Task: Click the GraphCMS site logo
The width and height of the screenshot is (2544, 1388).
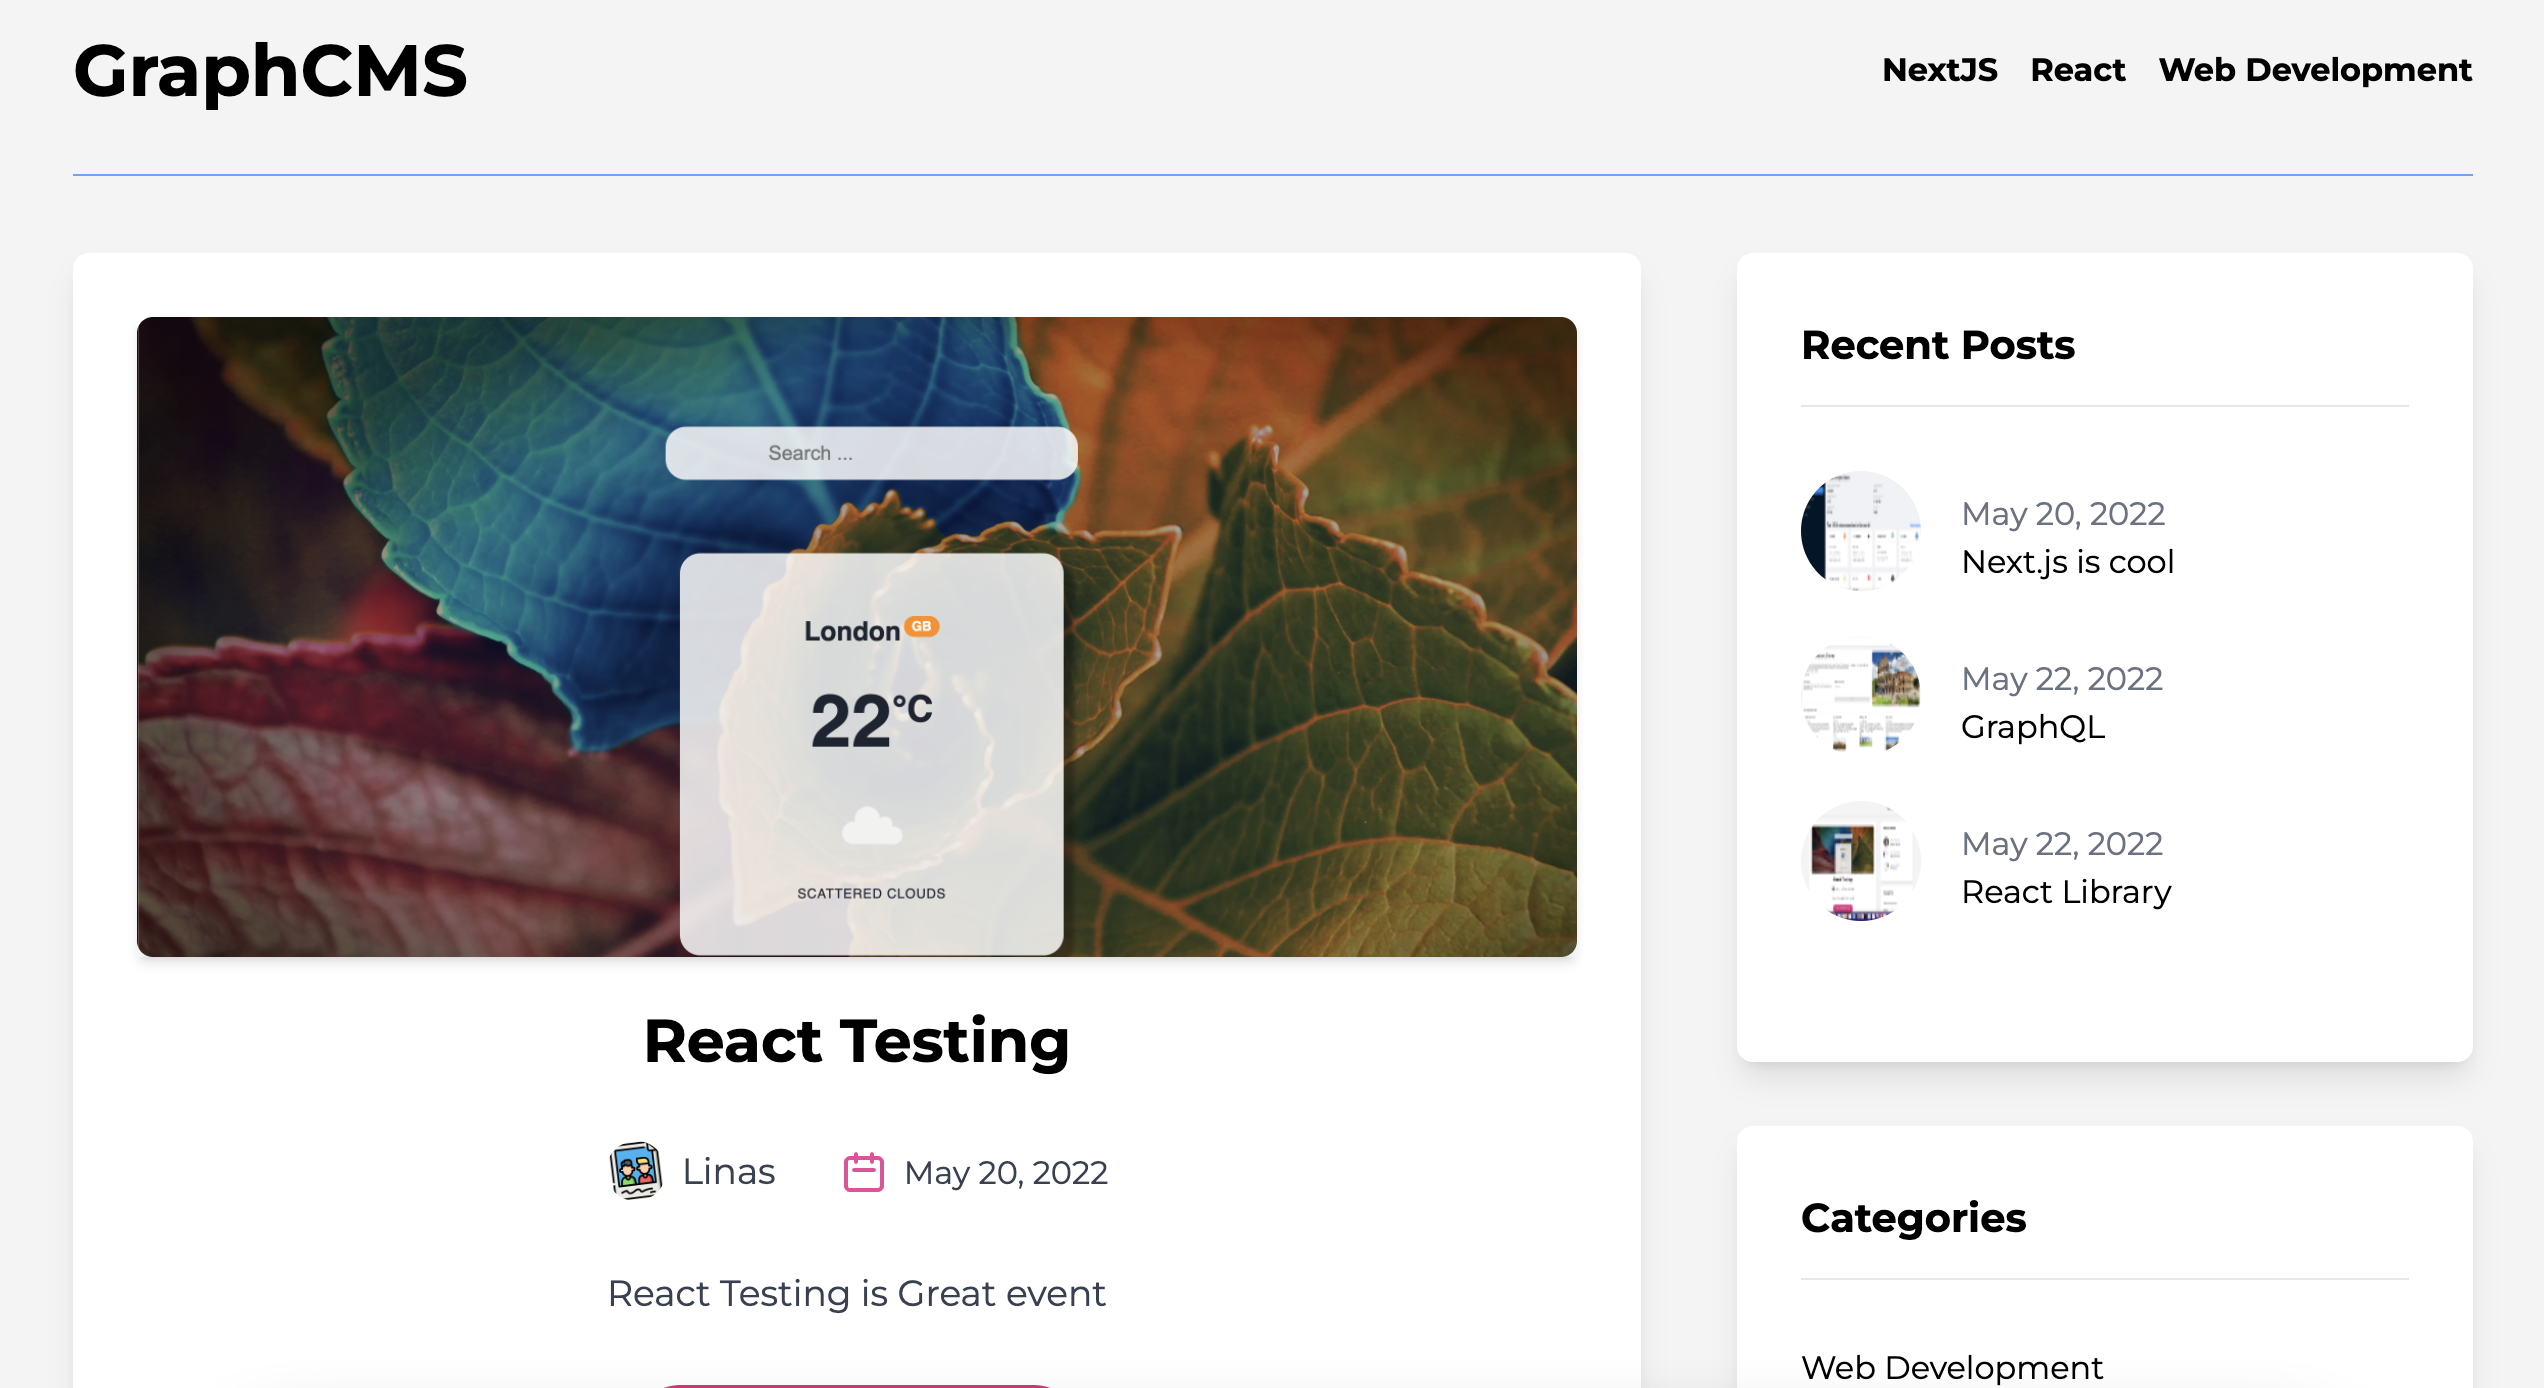Action: point(270,72)
